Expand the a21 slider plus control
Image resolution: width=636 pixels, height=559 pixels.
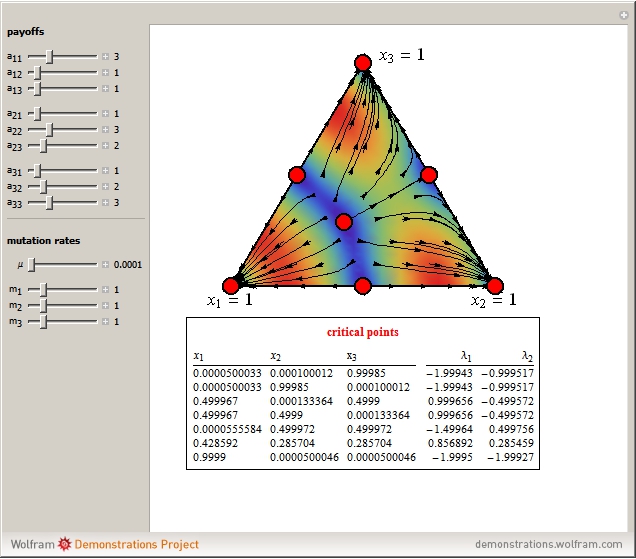[105, 114]
